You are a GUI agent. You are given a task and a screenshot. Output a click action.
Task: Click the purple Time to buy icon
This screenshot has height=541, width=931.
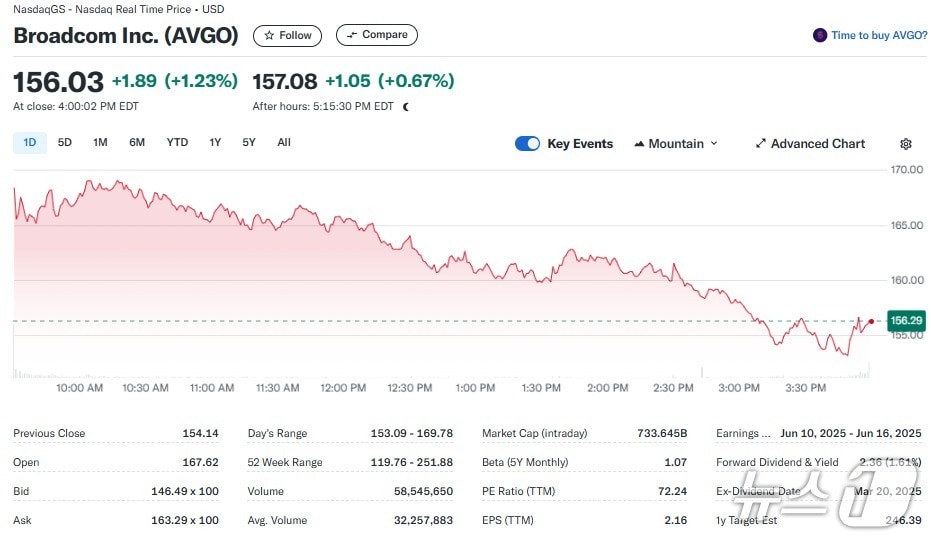tap(820, 35)
